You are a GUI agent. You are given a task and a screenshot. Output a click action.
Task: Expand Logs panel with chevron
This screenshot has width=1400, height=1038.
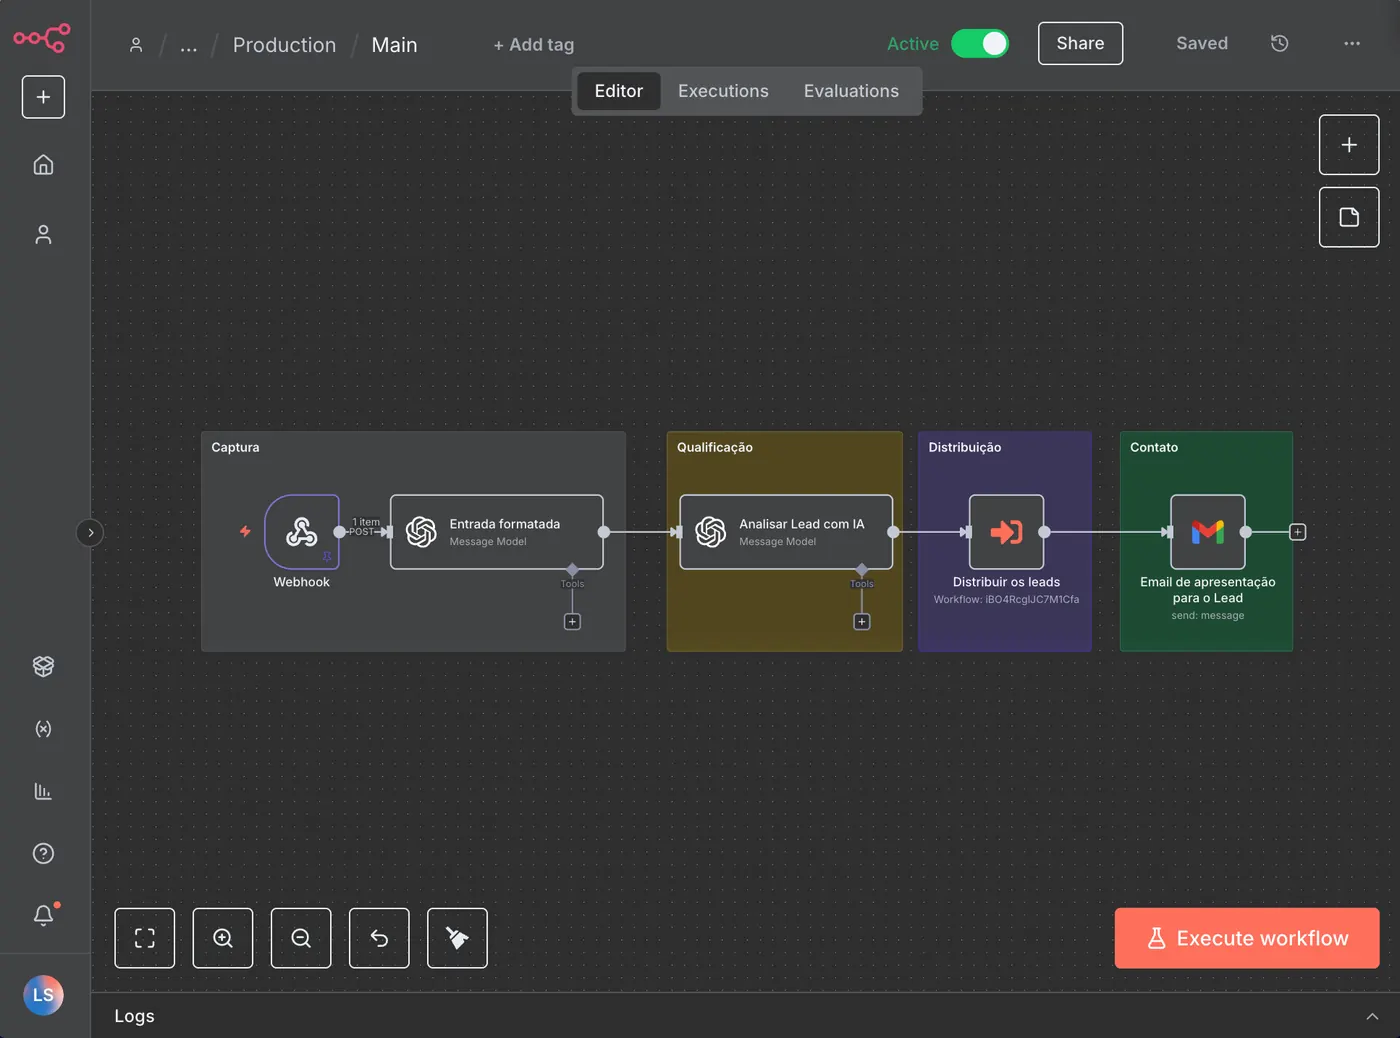click(1372, 1016)
